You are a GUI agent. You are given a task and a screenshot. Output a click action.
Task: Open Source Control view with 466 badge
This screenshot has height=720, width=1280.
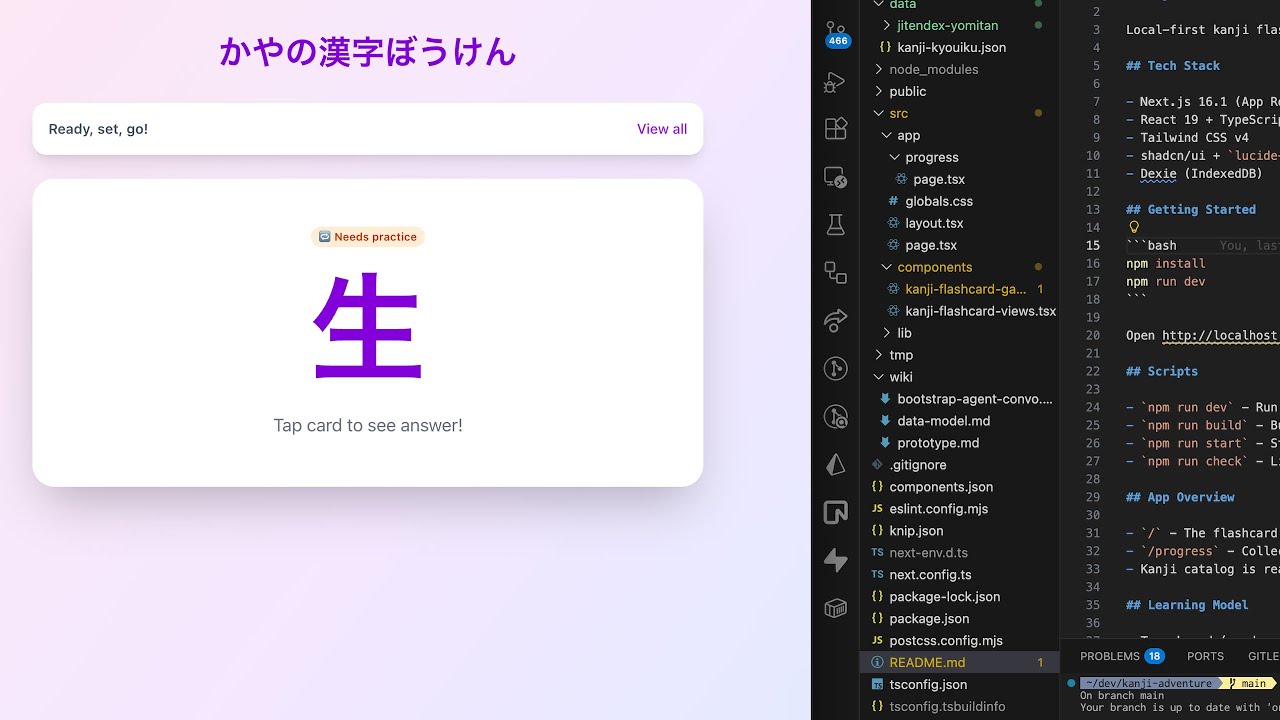pos(836,33)
